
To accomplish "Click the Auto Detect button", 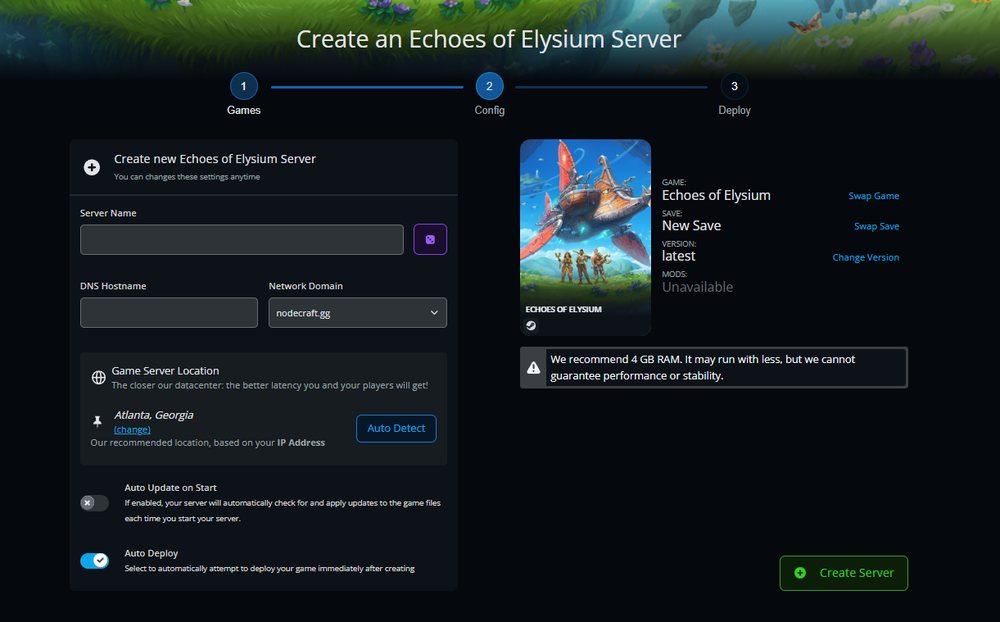I will click(396, 428).
